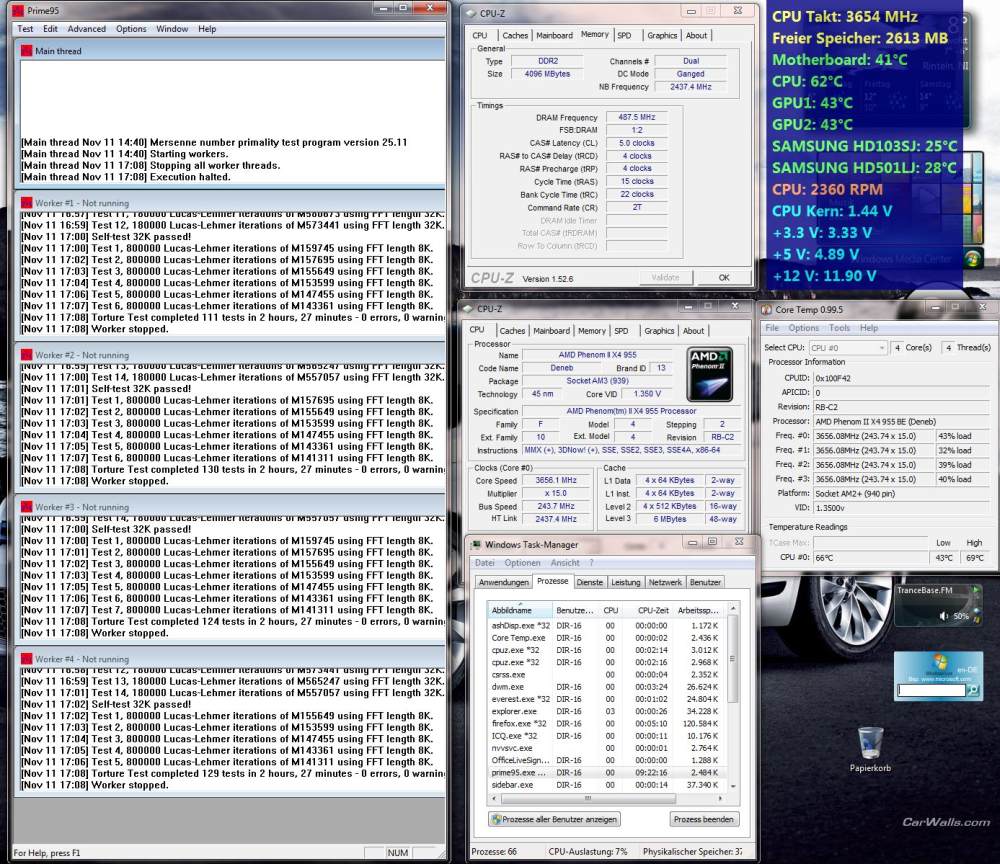This screenshot has width=1000, height=864.
Task: Open the Papierkorb desktop icon
Action: tap(870, 749)
